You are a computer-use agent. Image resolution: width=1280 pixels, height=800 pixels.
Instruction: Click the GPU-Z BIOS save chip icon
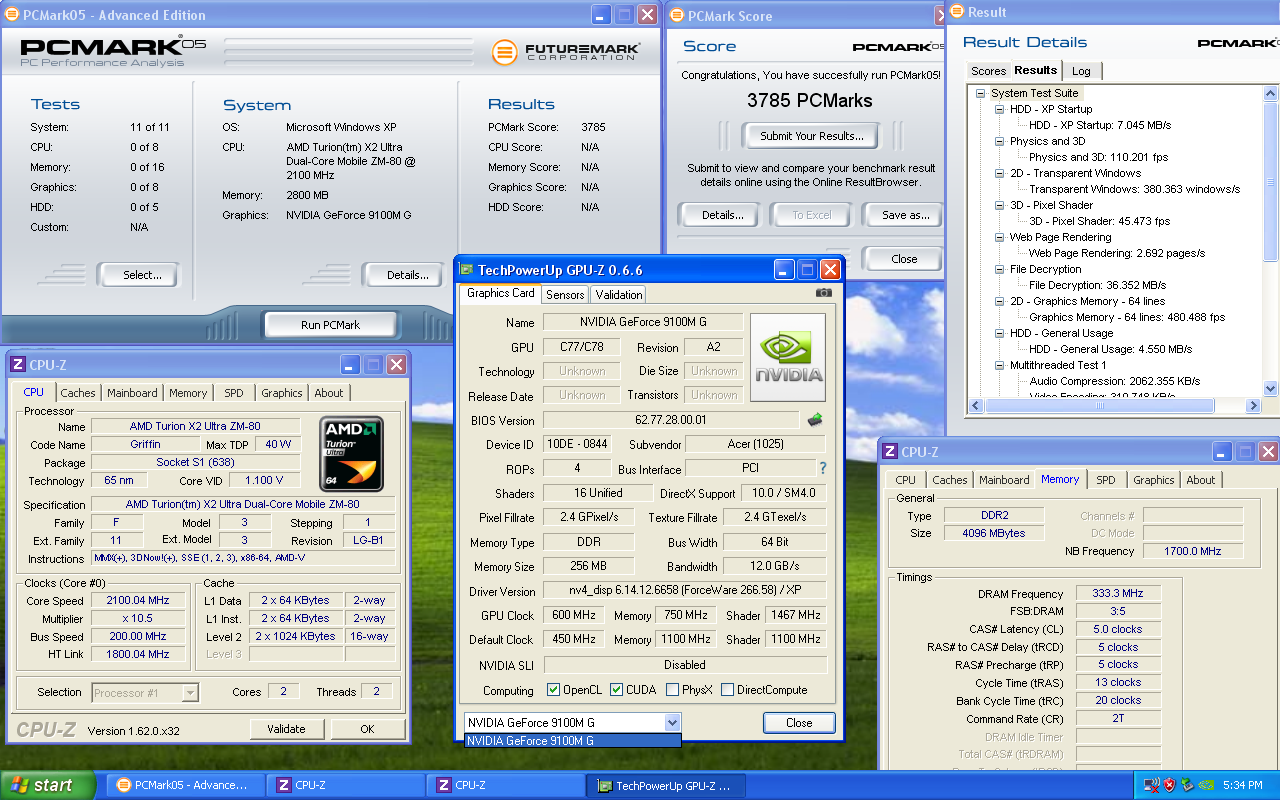tap(815, 420)
